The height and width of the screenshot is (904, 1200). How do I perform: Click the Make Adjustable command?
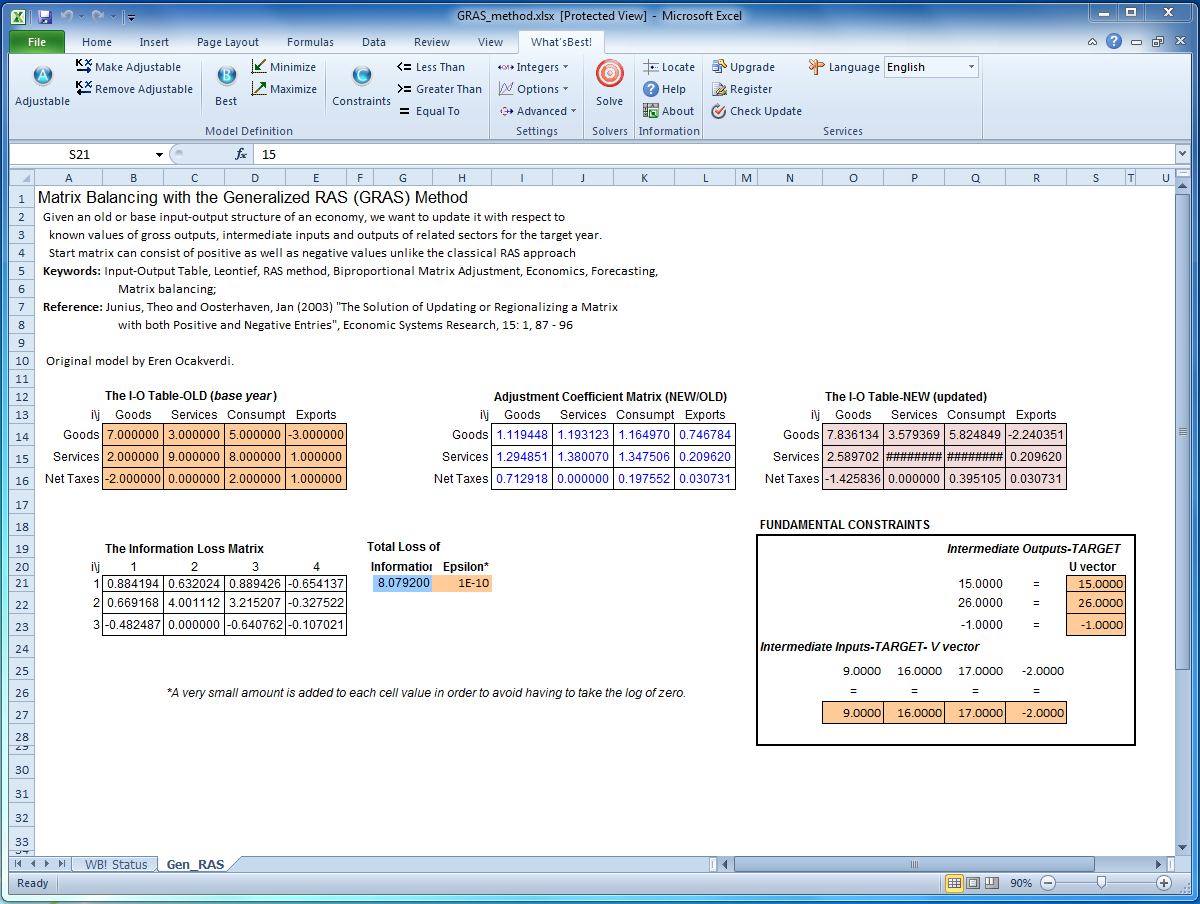(128, 67)
